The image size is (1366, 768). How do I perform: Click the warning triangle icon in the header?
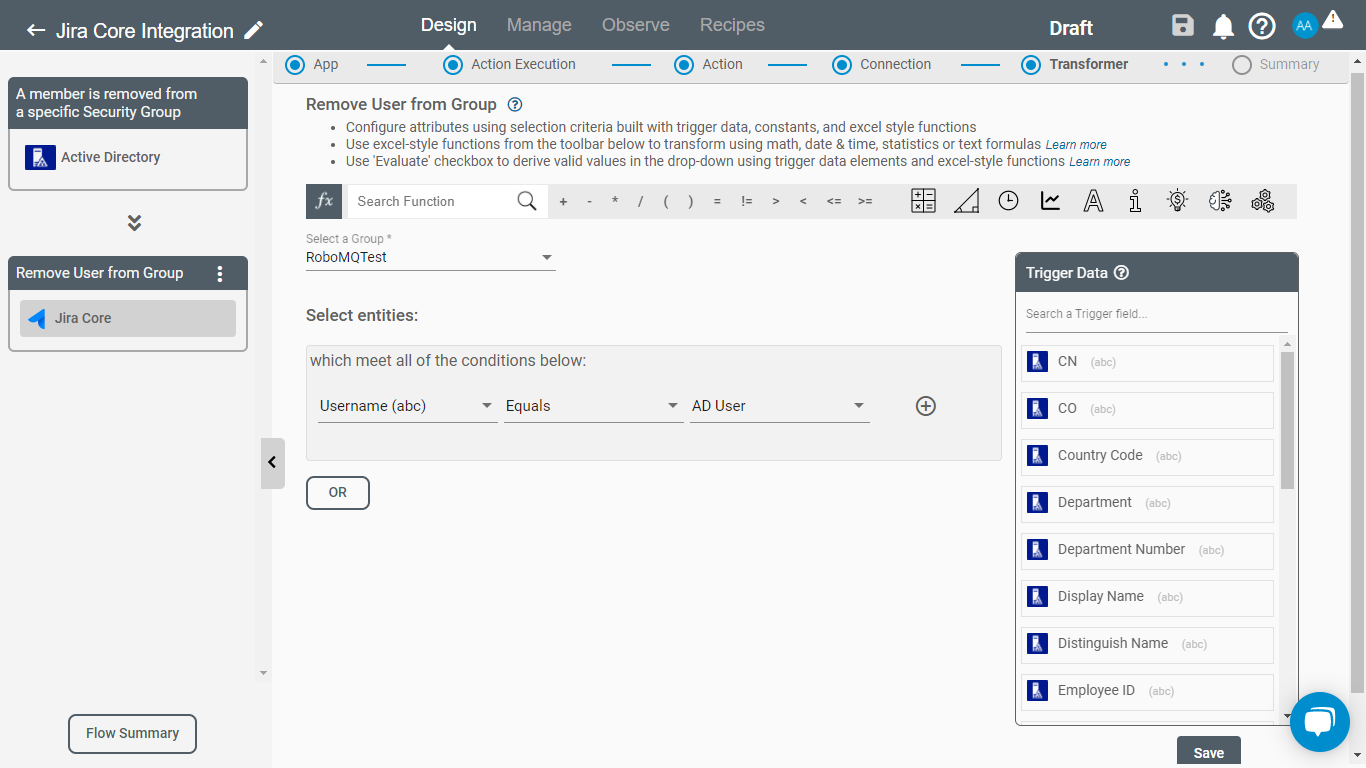pos(1332,18)
